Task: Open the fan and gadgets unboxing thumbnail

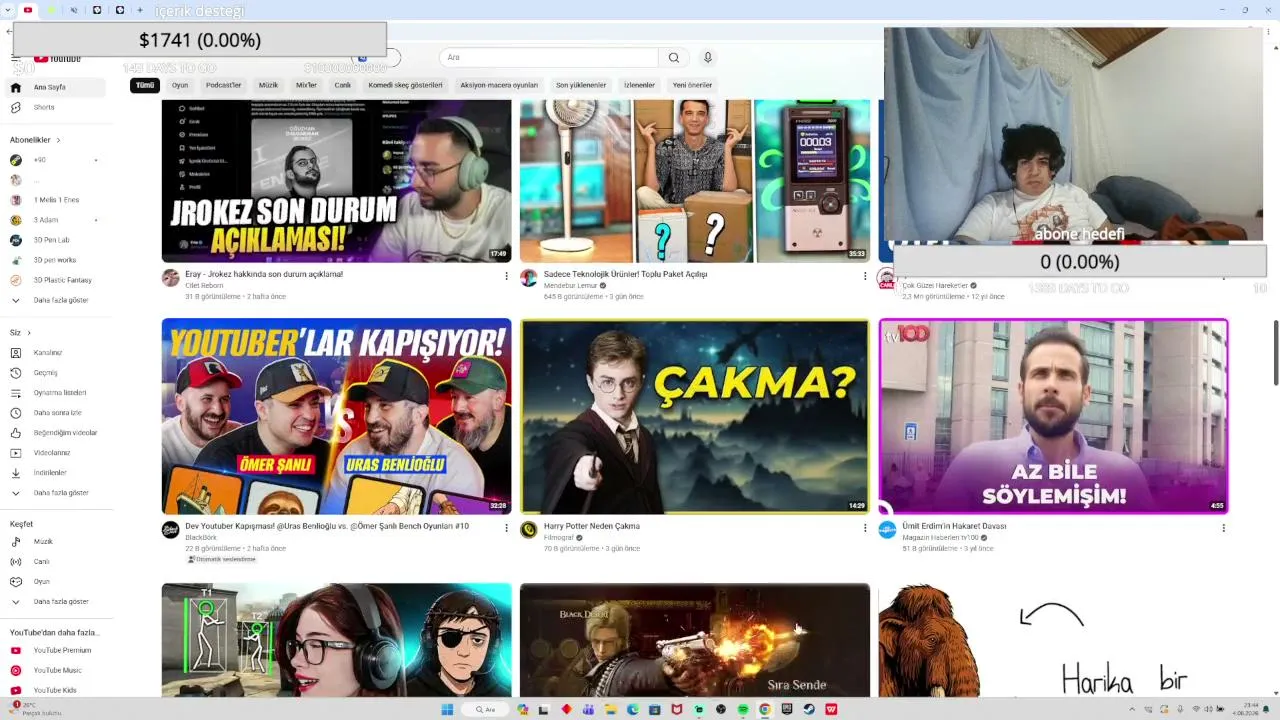Action: coord(695,181)
